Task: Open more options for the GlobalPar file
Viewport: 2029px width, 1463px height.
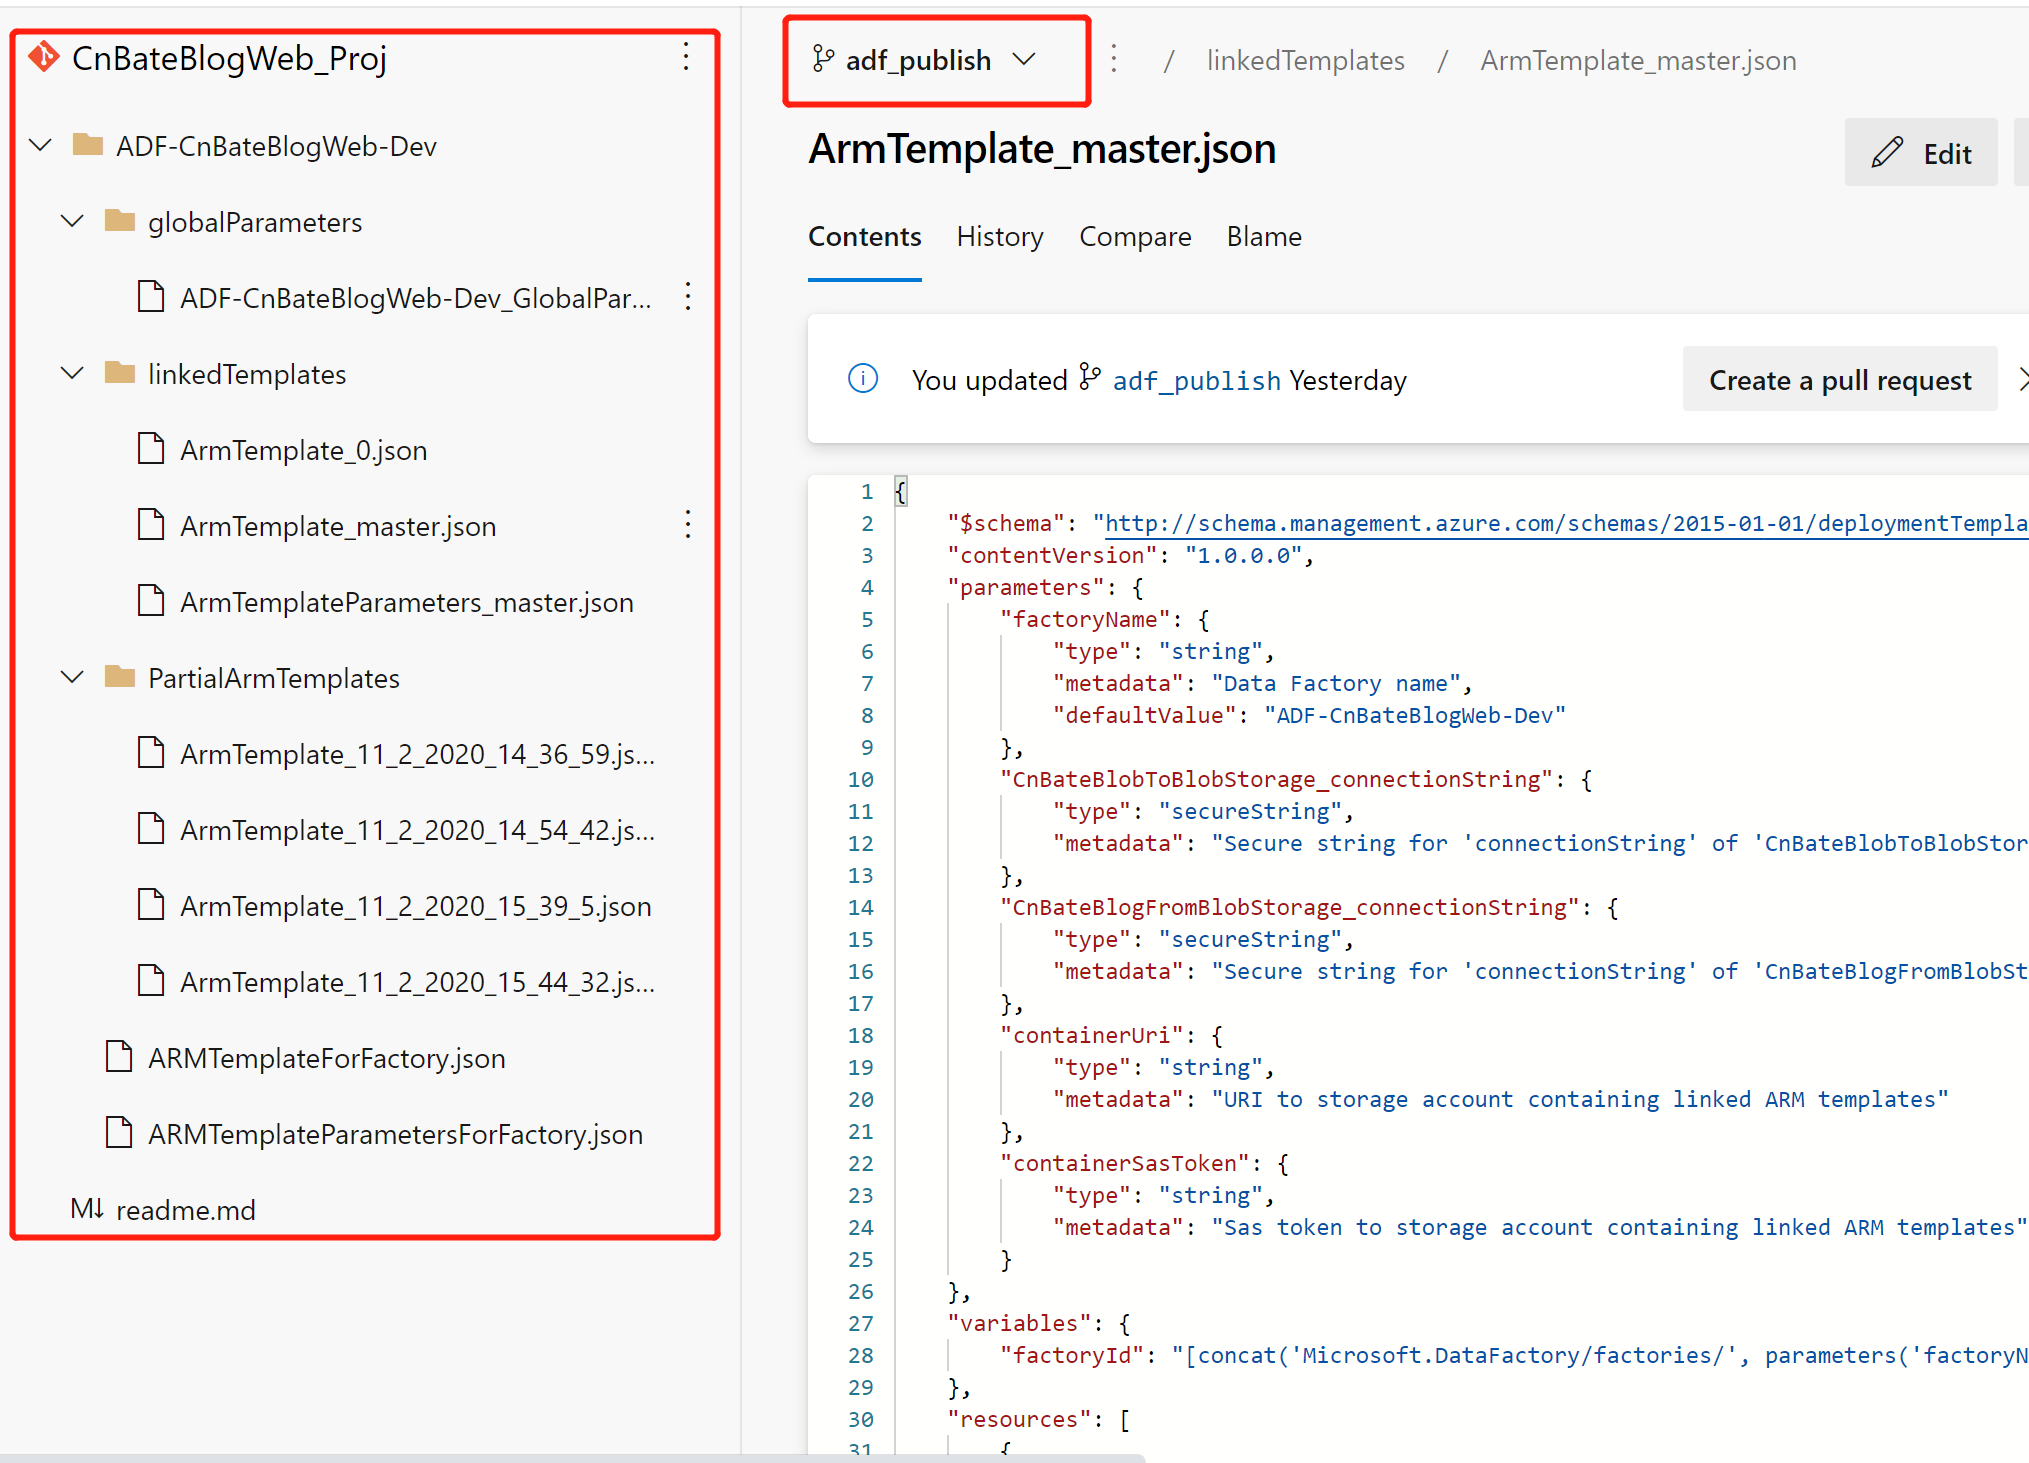Action: point(688,297)
